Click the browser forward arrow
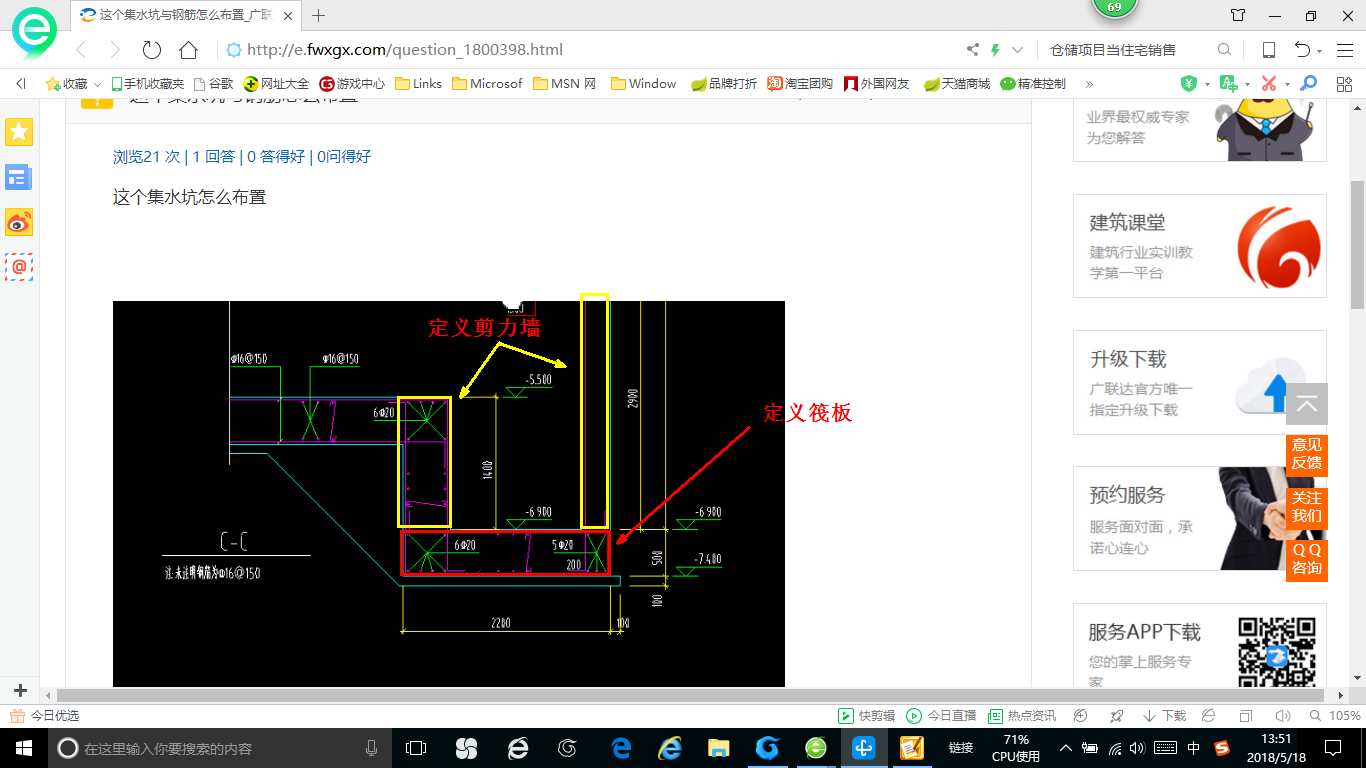Image resolution: width=1366 pixels, height=768 pixels. (x=114, y=50)
